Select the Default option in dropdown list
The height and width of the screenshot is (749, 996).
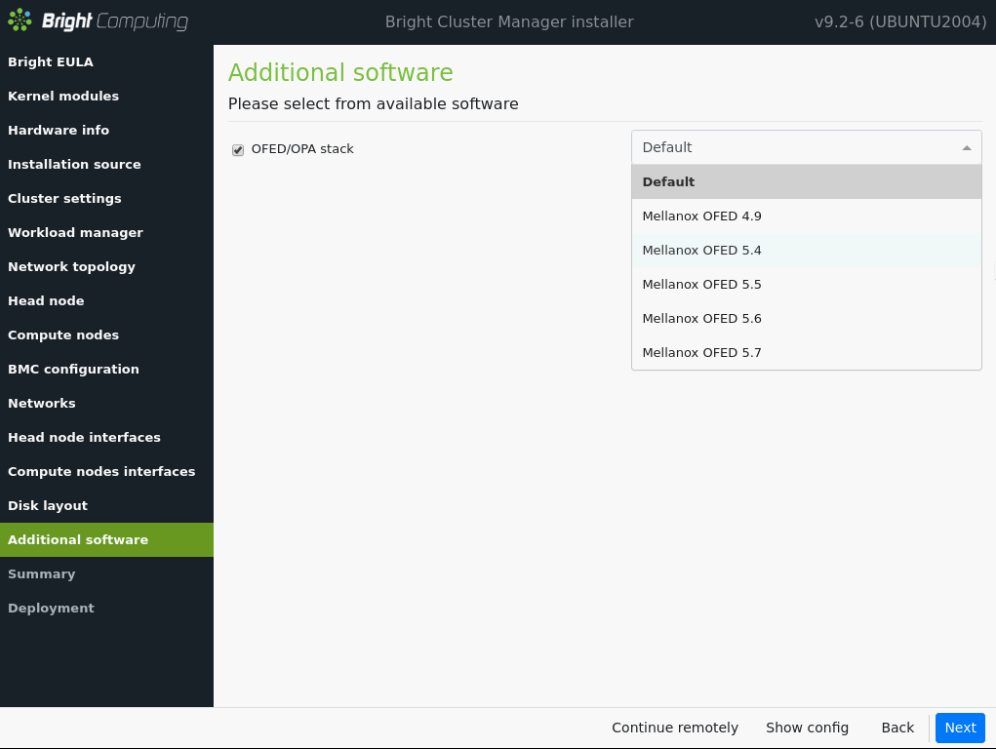click(x=806, y=182)
